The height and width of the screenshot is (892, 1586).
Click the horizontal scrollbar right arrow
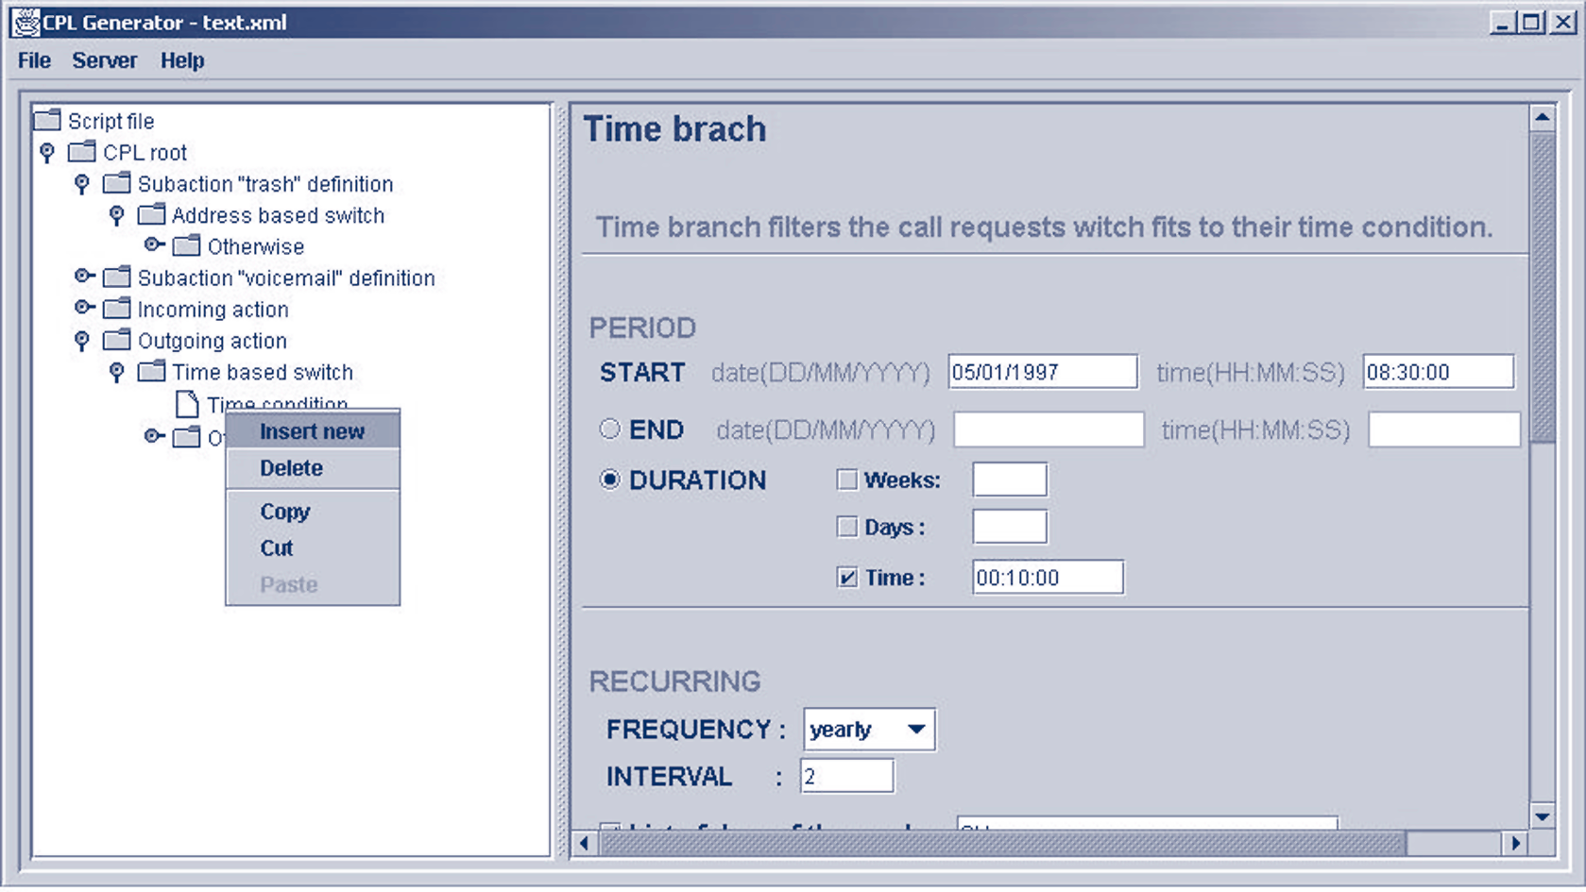click(x=1516, y=843)
